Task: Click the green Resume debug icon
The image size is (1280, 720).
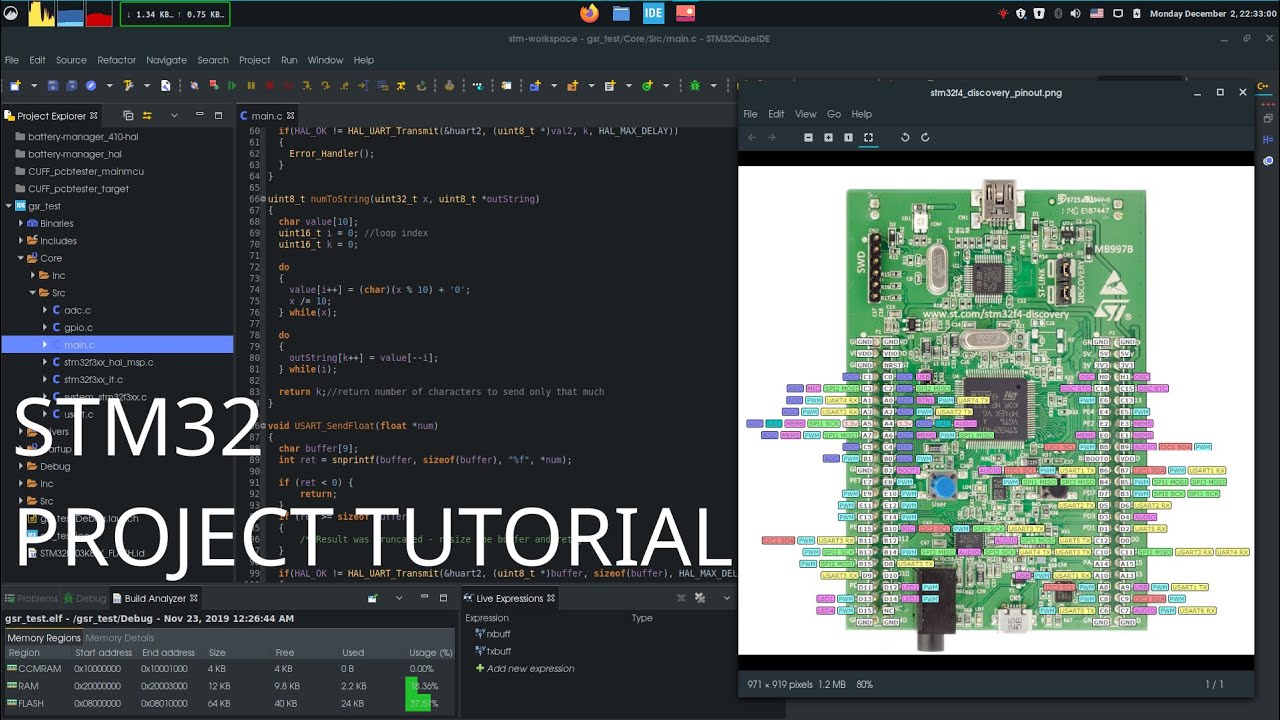Action: tap(232, 86)
